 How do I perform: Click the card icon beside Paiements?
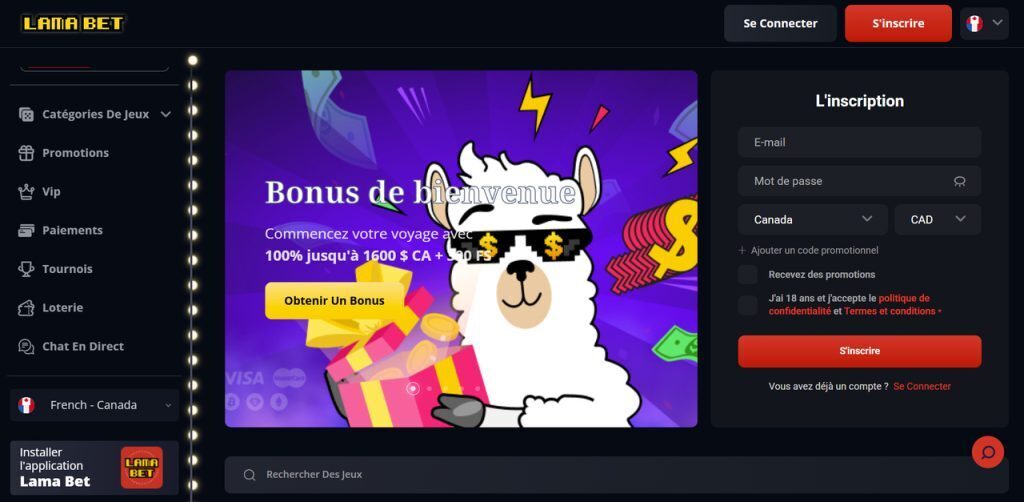(x=26, y=230)
